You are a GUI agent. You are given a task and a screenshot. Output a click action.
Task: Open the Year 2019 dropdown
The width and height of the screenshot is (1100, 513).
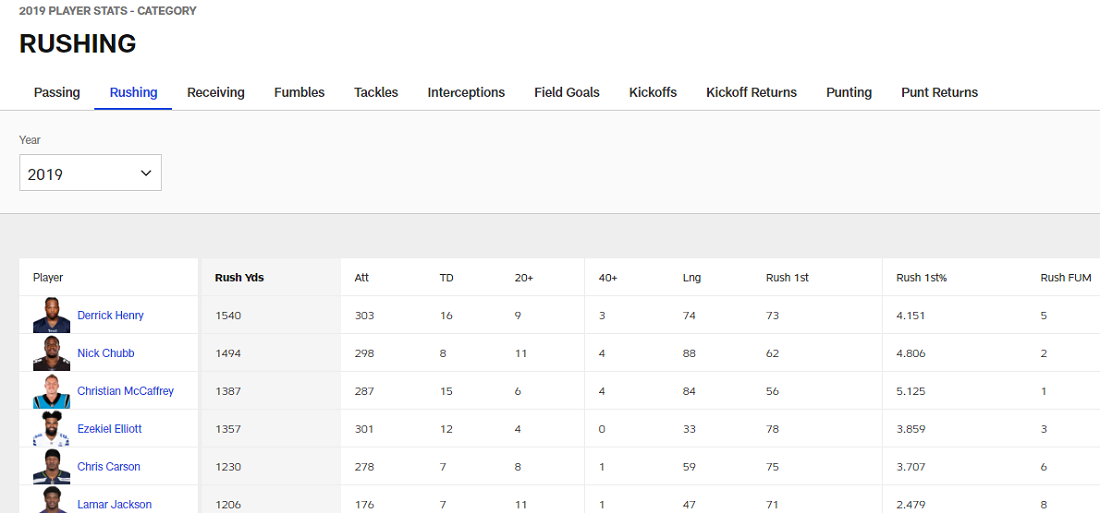[x=90, y=173]
